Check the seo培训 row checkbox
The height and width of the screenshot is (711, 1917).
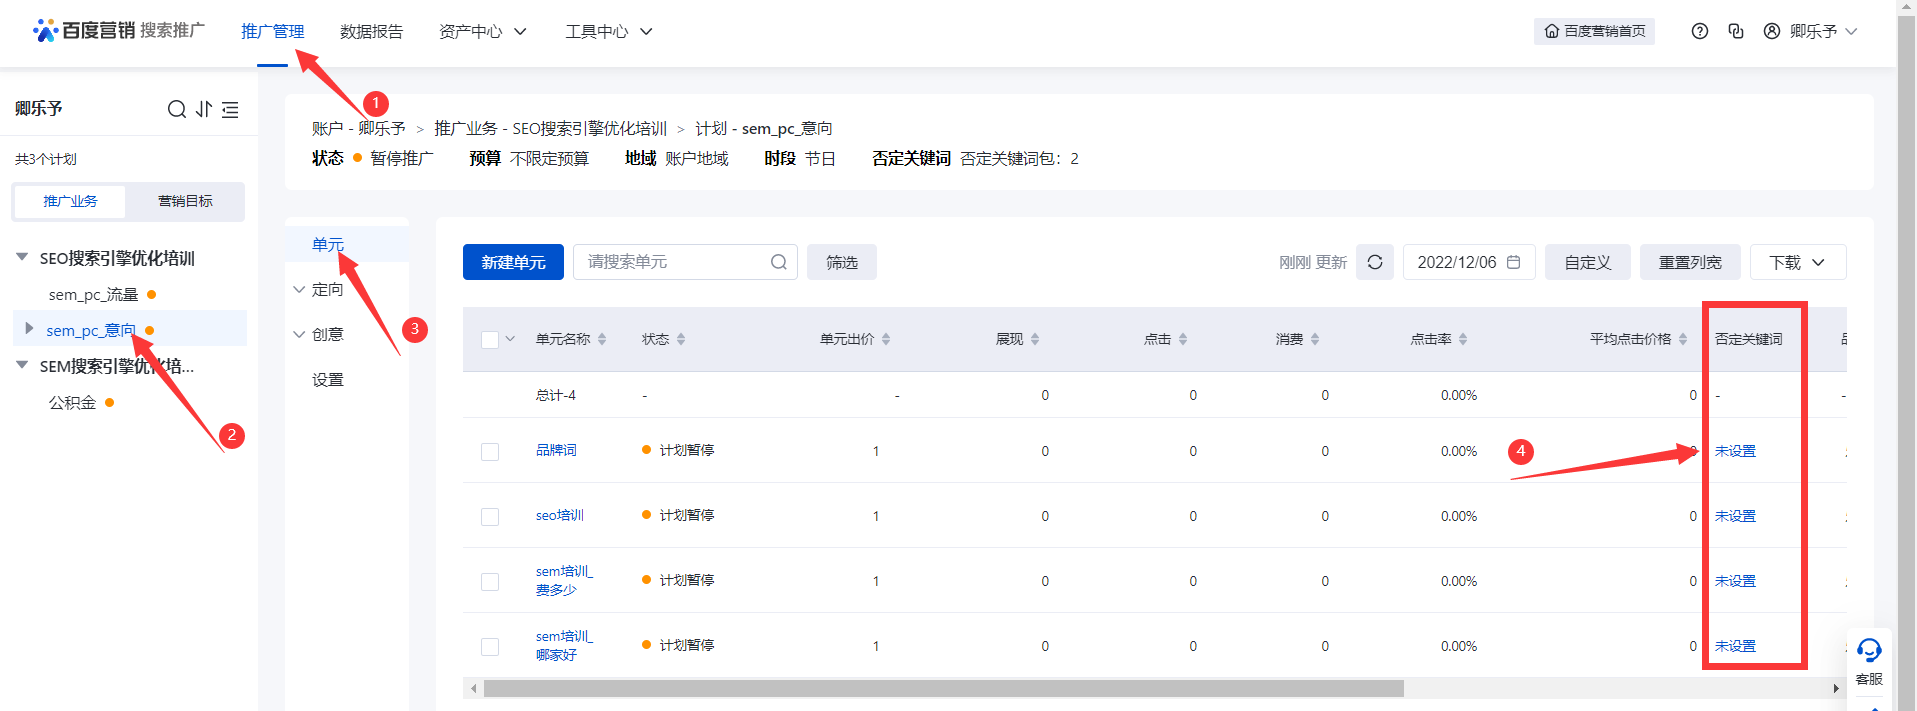click(x=490, y=516)
